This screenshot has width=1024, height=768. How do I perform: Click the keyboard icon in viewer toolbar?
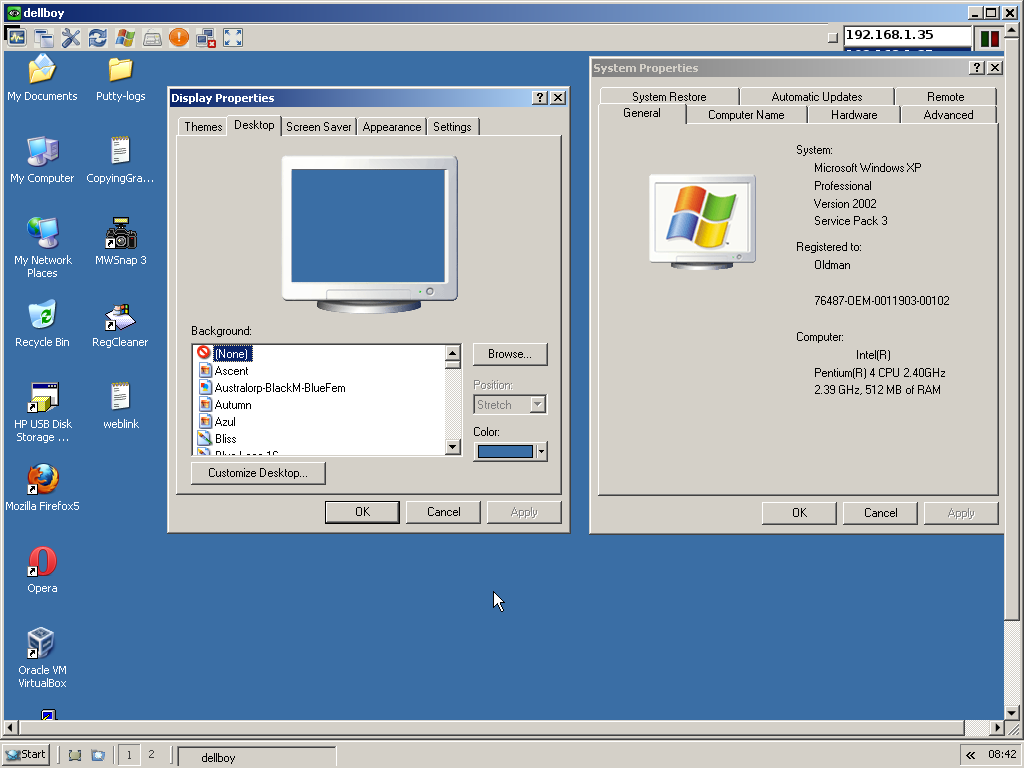[x=152, y=38]
